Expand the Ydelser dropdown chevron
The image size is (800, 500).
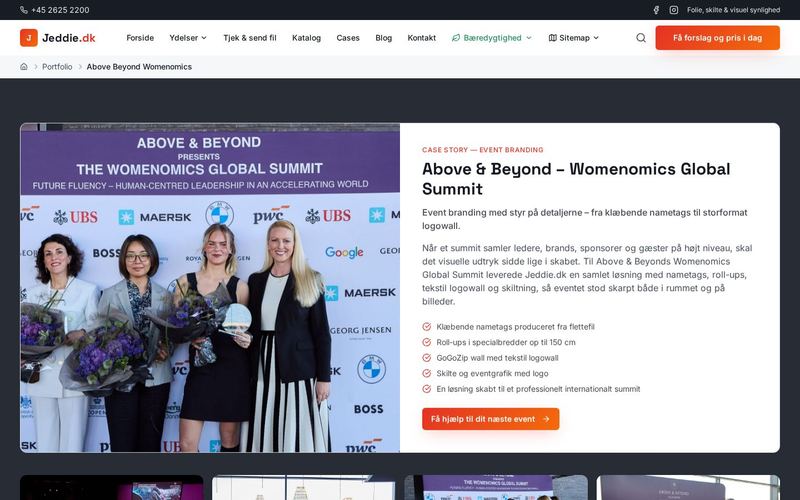click(204, 38)
